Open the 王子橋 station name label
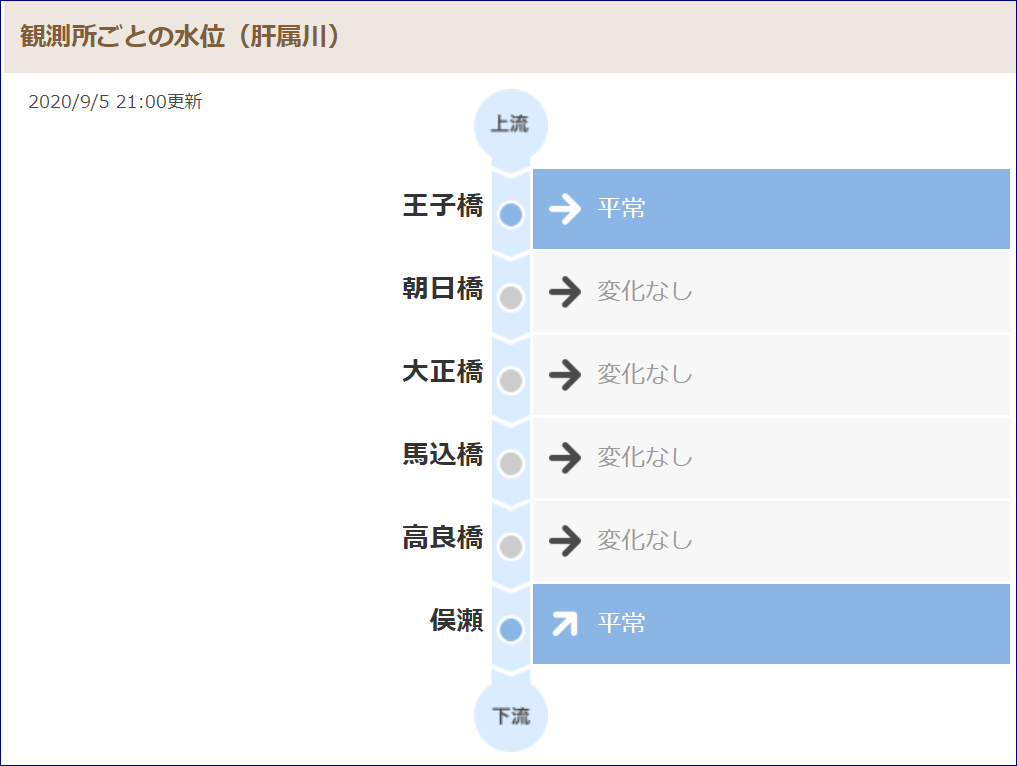1017x766 pixels. click(443, 206)
